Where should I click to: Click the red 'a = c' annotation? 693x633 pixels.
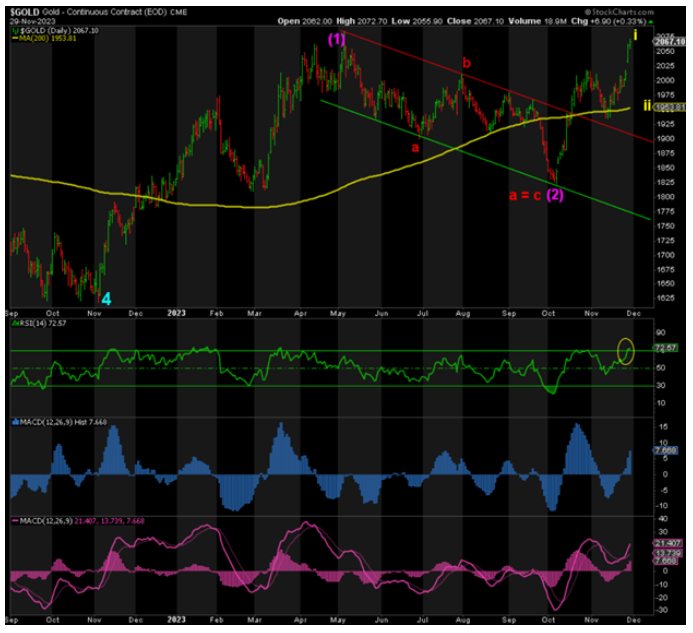tap(524, 194)
